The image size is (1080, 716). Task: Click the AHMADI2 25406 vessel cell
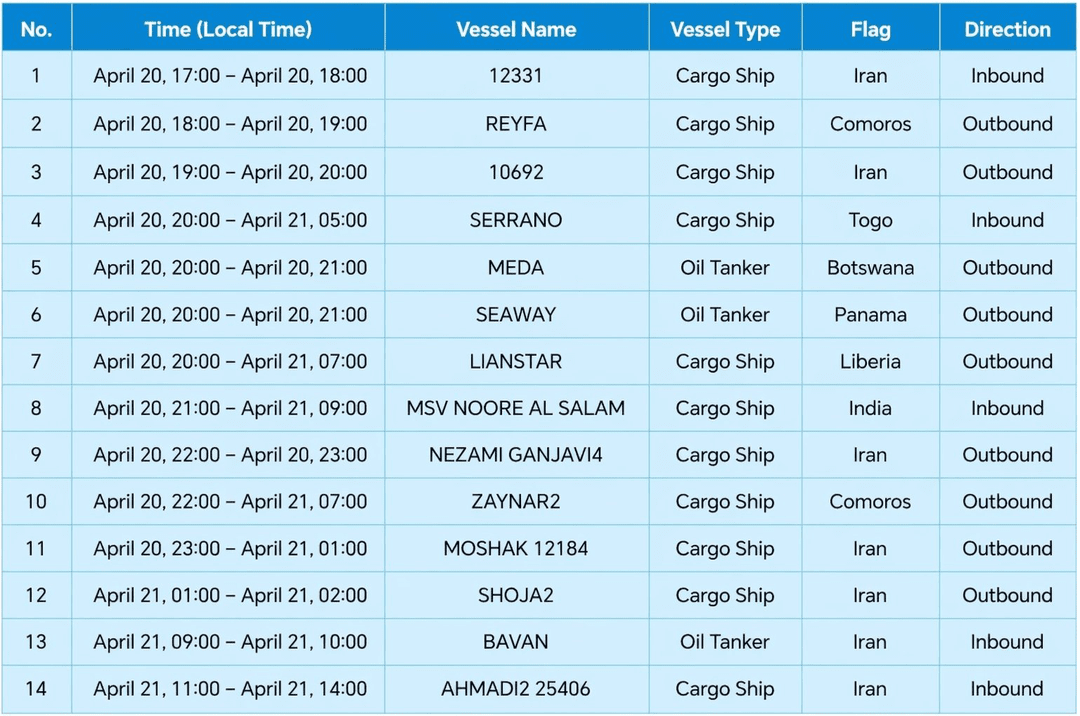(x=516, y=689)
